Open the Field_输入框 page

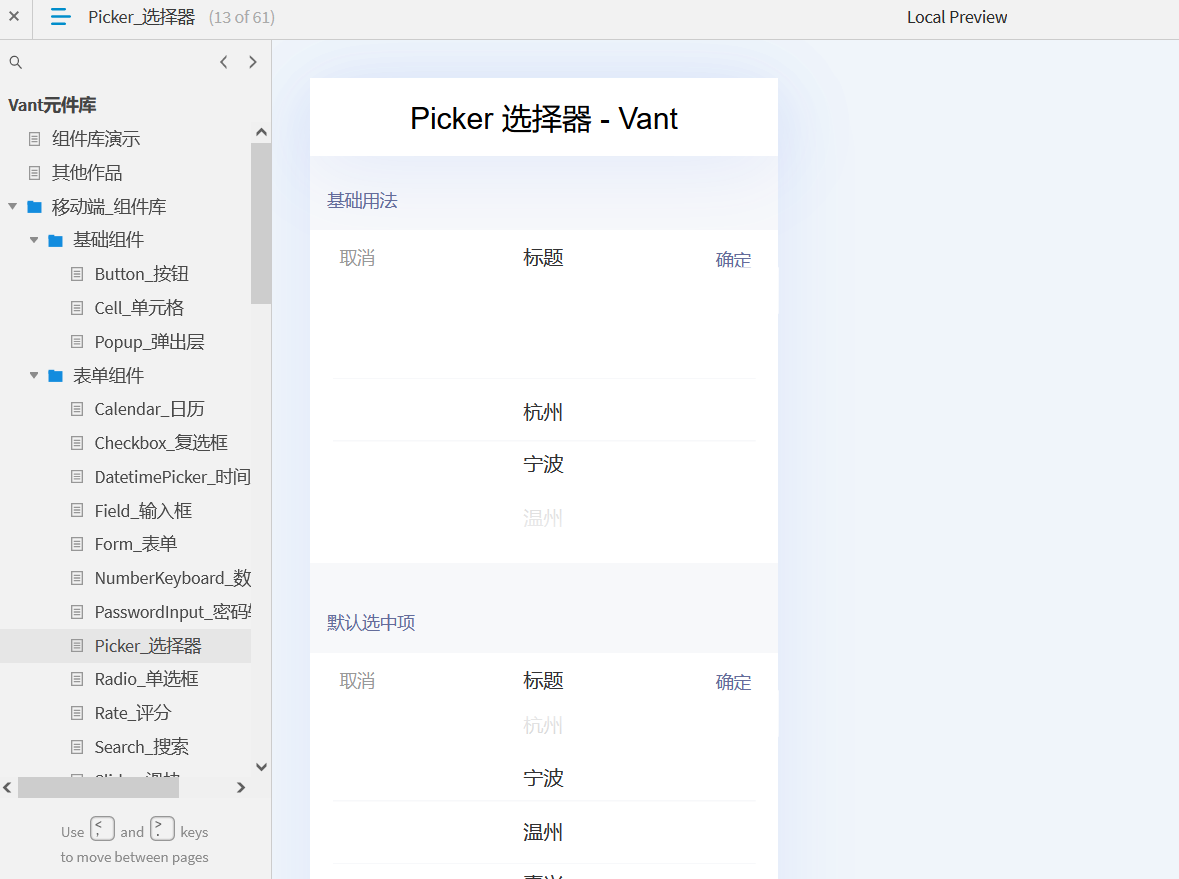click(x=144, y=511)
